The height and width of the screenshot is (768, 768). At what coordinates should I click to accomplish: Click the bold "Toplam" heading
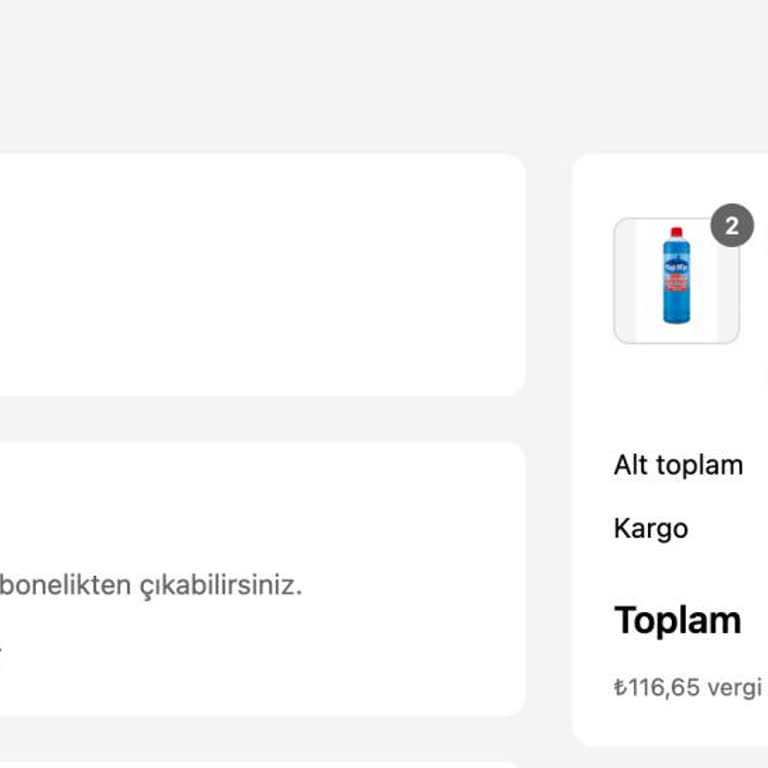(x=677, y=620)
